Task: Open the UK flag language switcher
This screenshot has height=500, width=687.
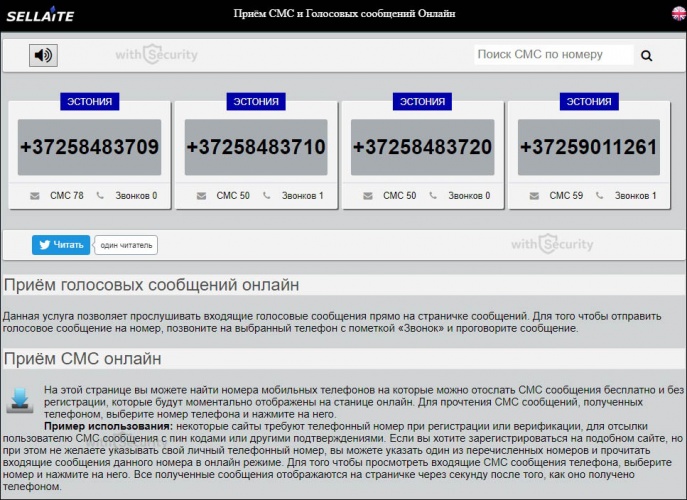Action: 678,14
